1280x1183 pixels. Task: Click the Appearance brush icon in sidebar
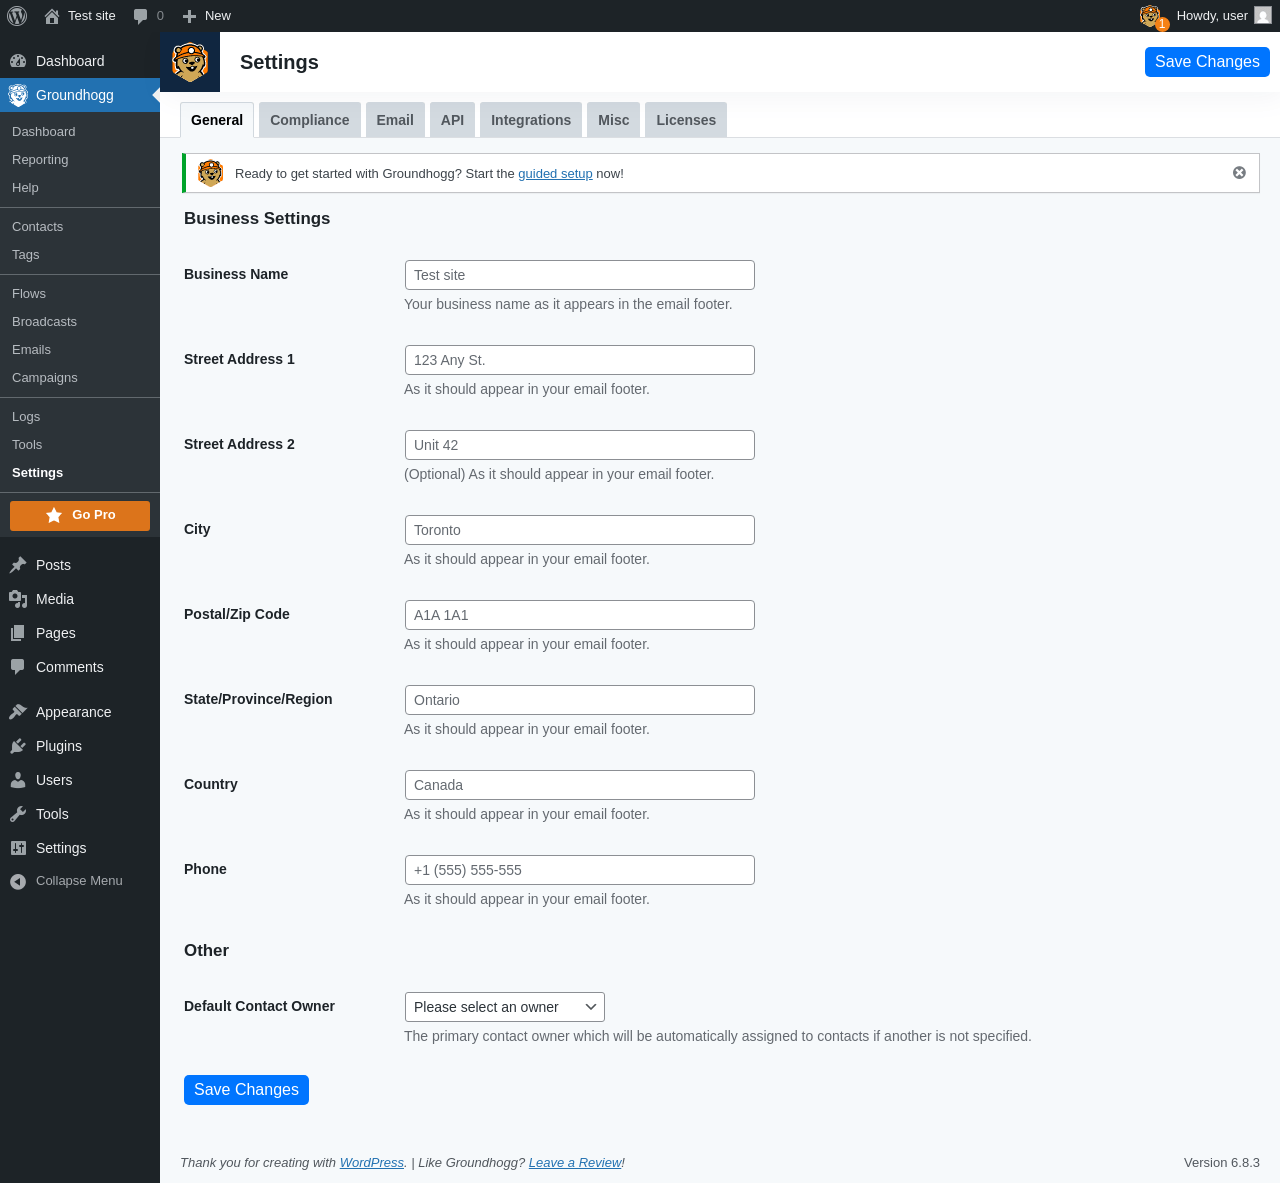pyautogui.click(x=18, y=712)
